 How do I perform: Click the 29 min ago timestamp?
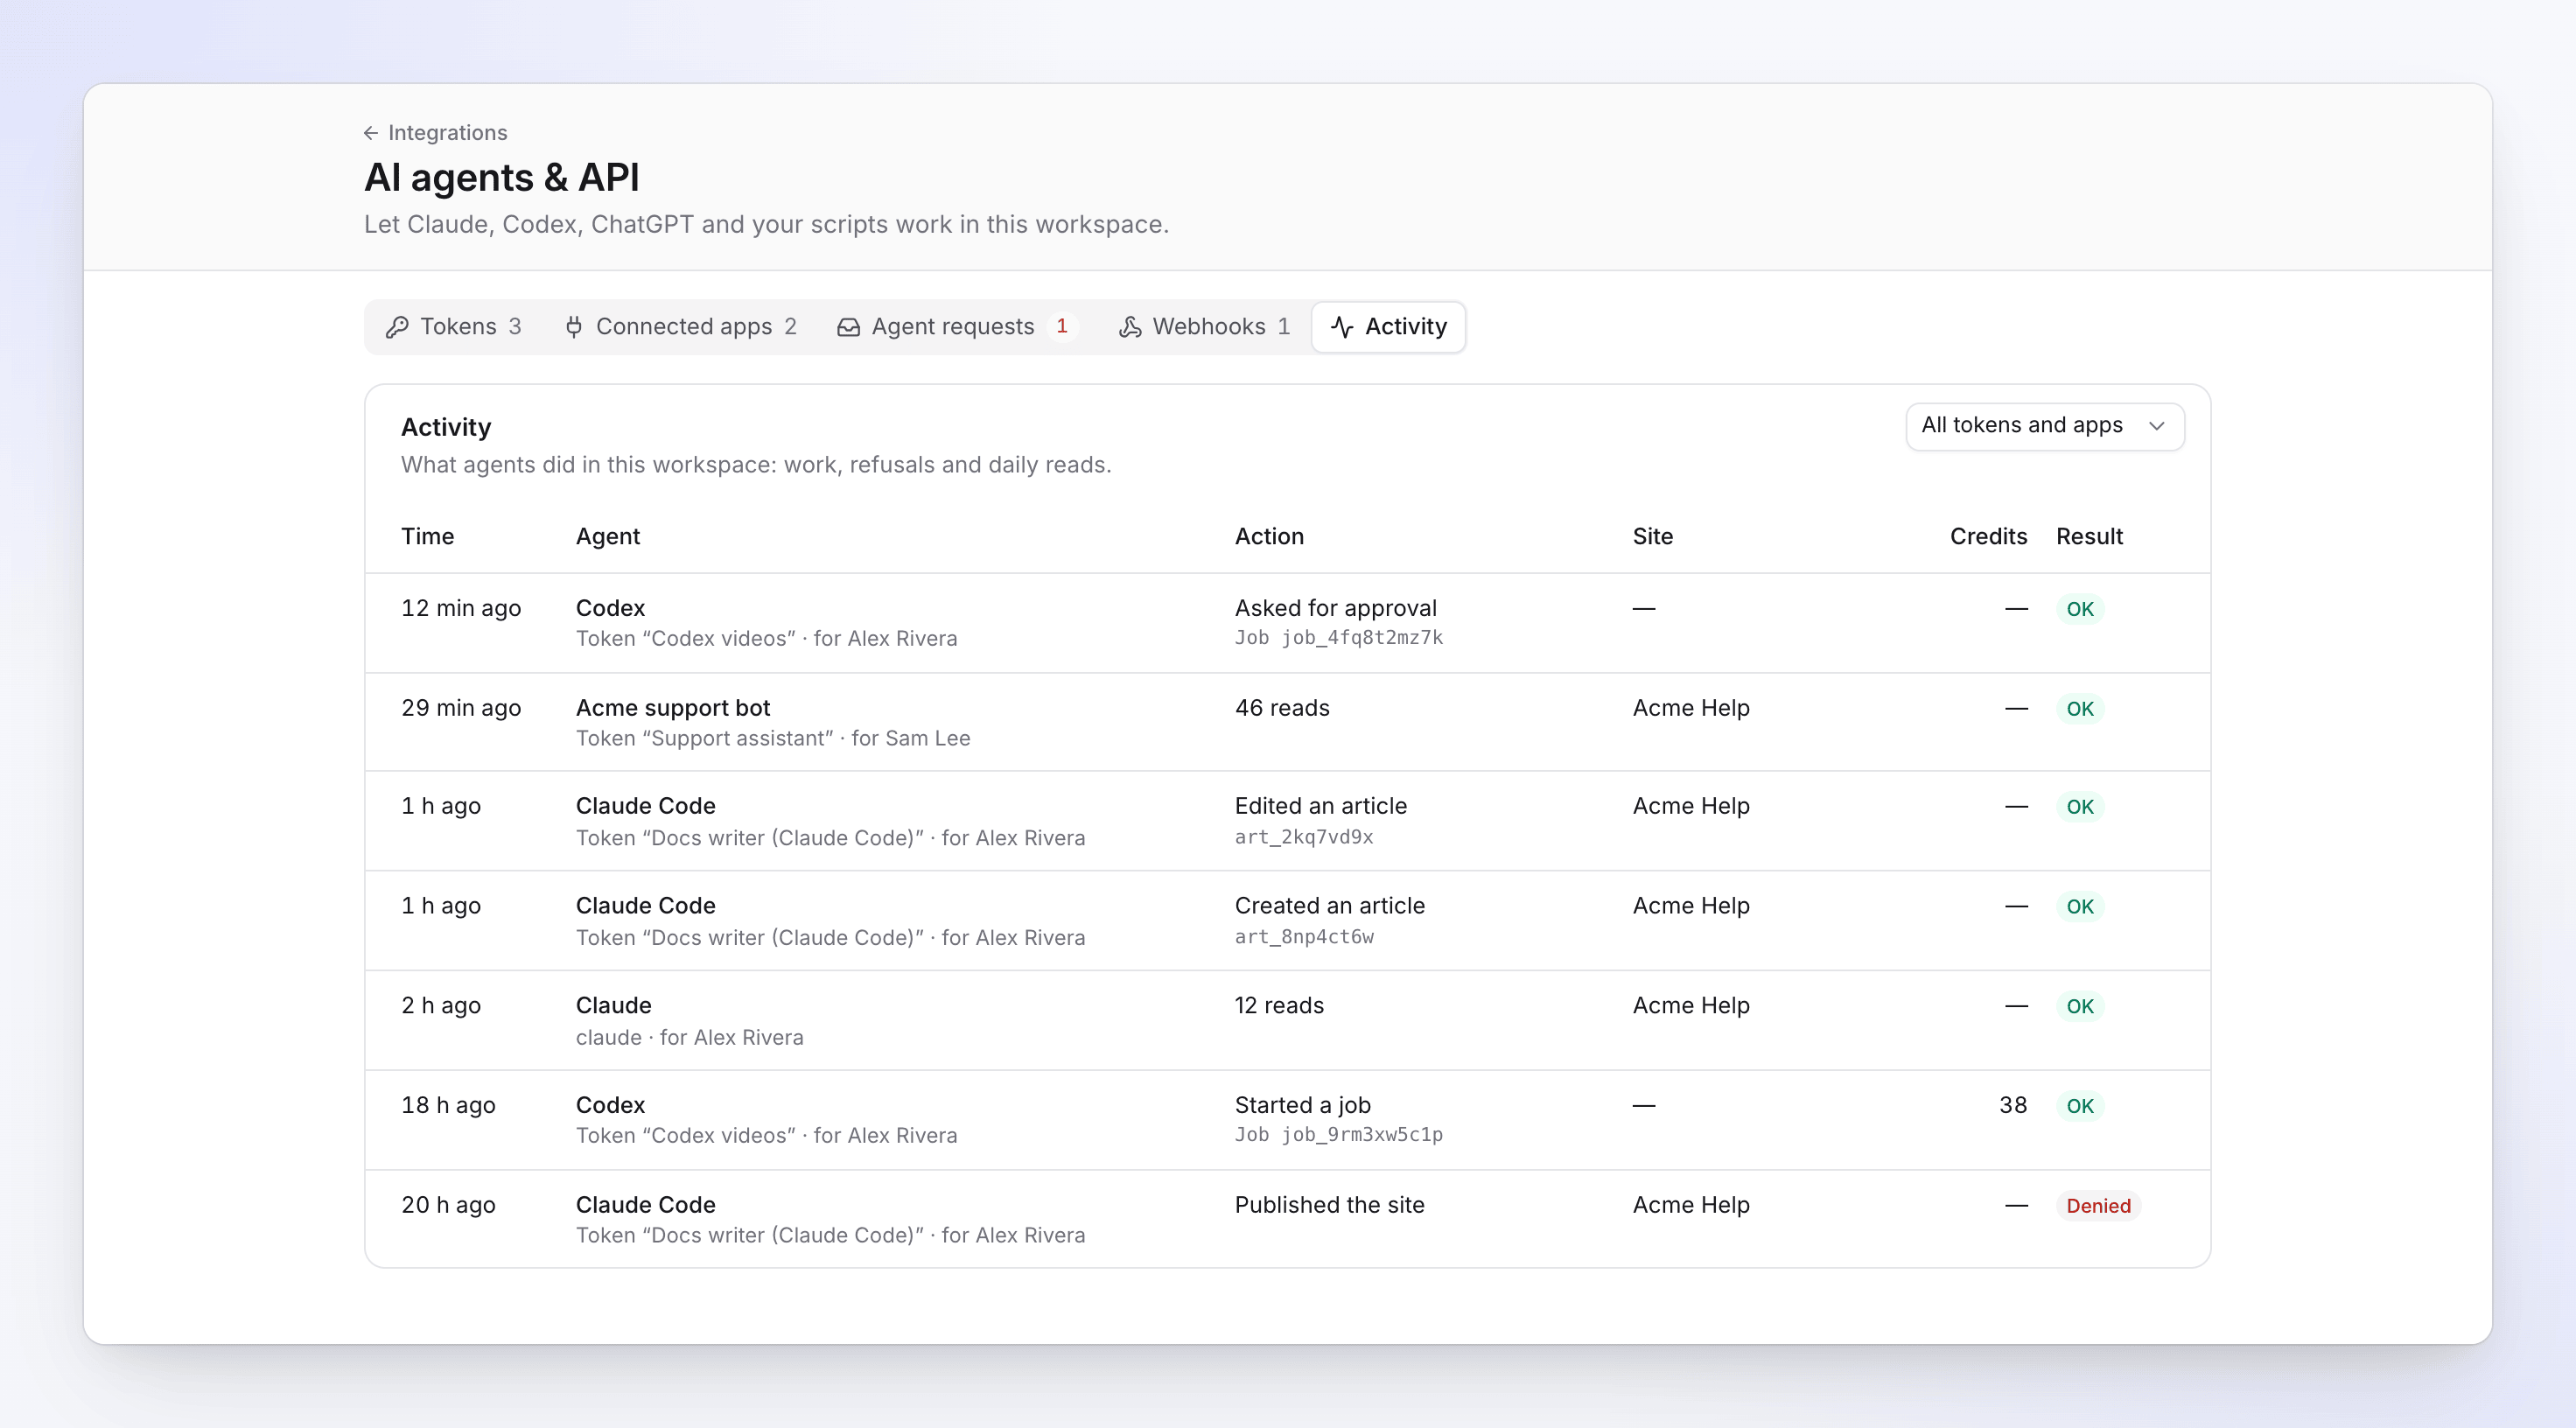(461, 709)
